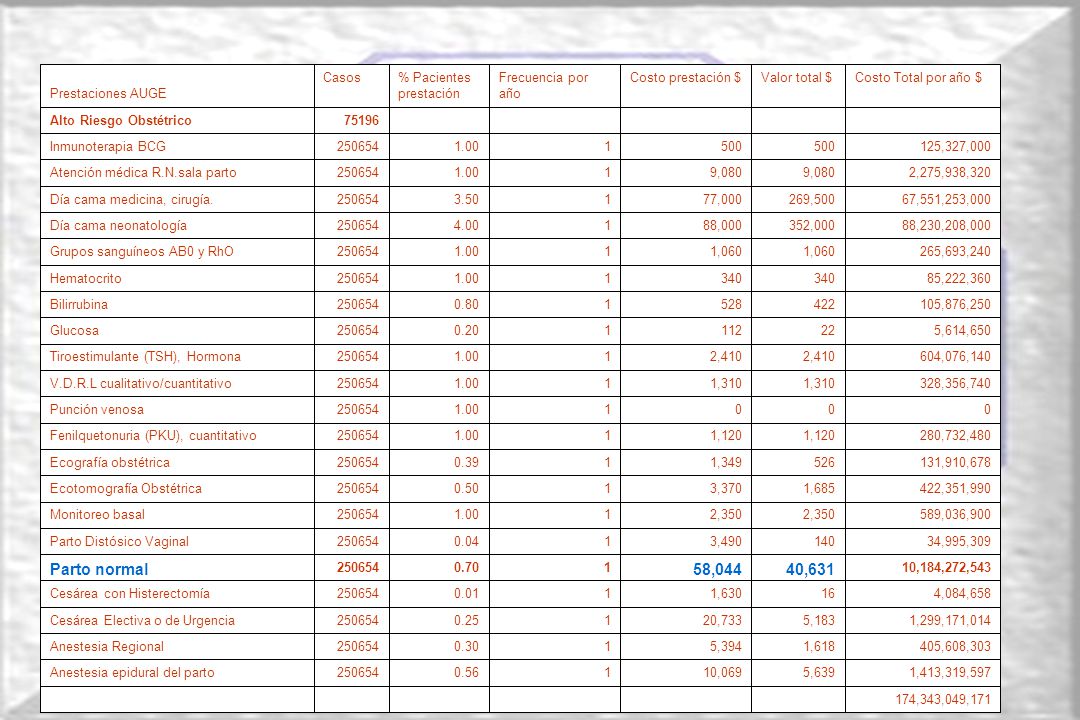Viewport: 1080px width, 720px height.
Task: Select the 'Glucosa' row label
Action: [x=74, y=330]
